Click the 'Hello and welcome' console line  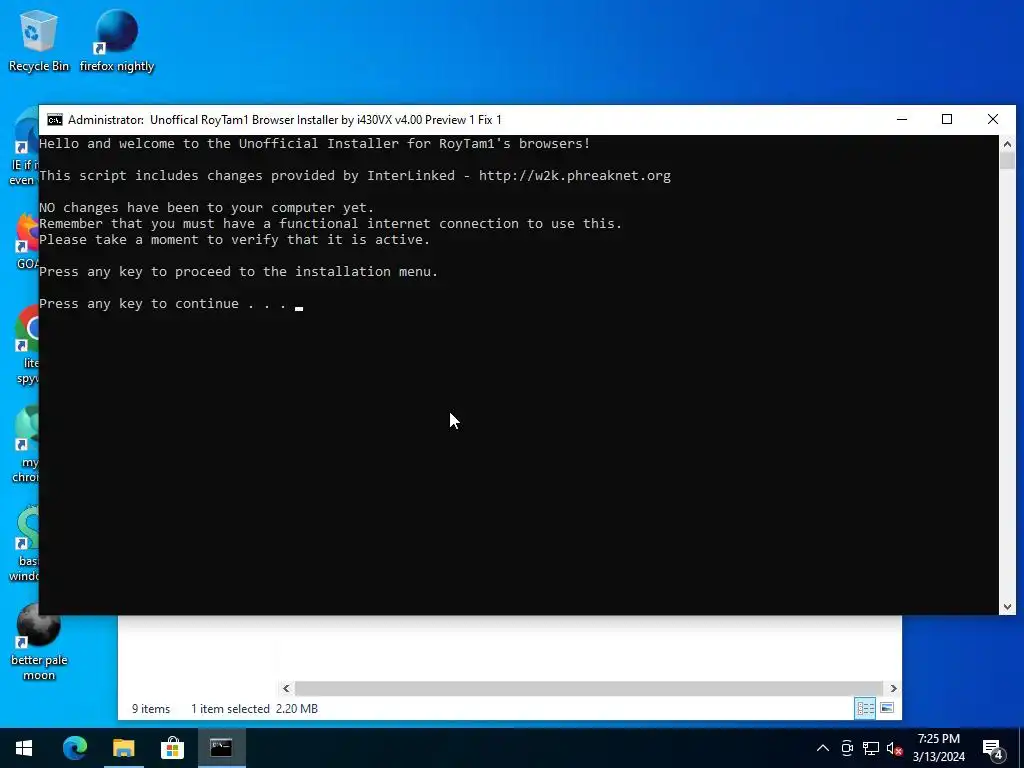click(315, 144)
